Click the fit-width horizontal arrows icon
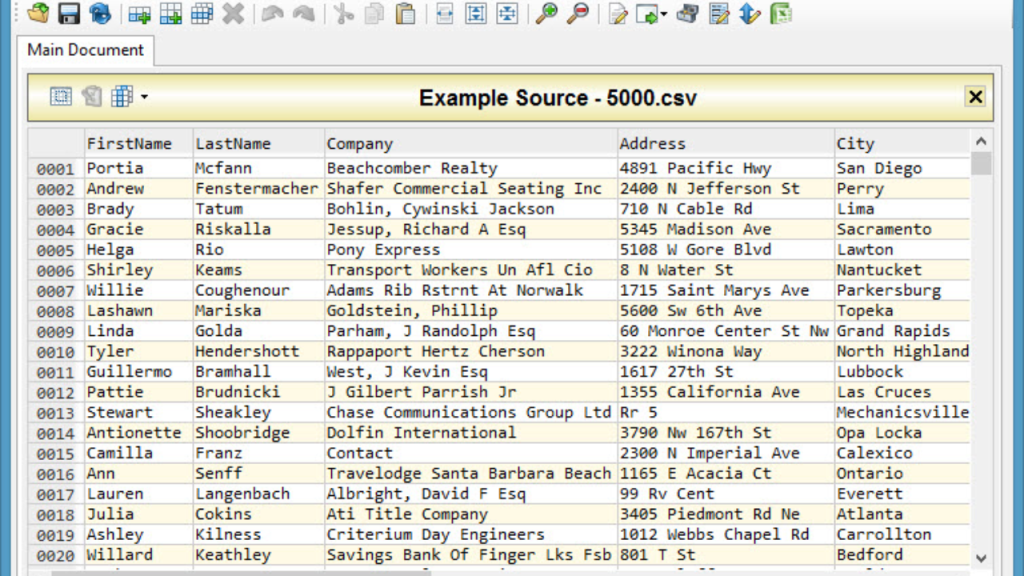 point(445,14)
